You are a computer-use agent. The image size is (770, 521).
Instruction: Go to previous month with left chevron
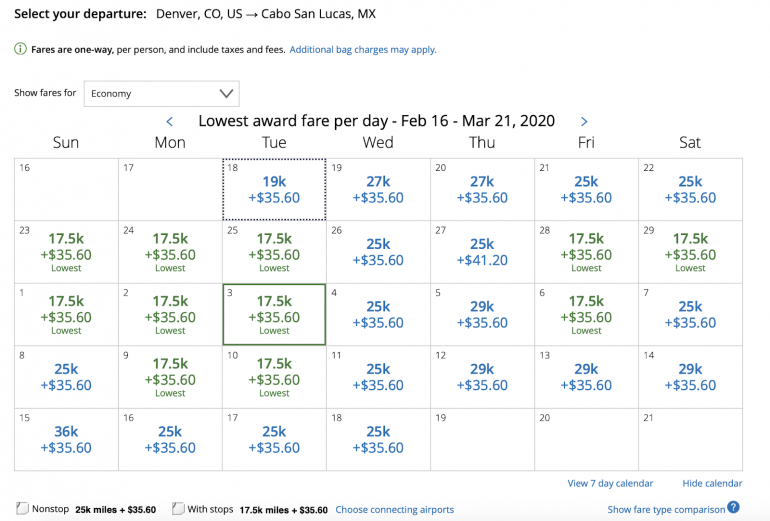(170, 122)
